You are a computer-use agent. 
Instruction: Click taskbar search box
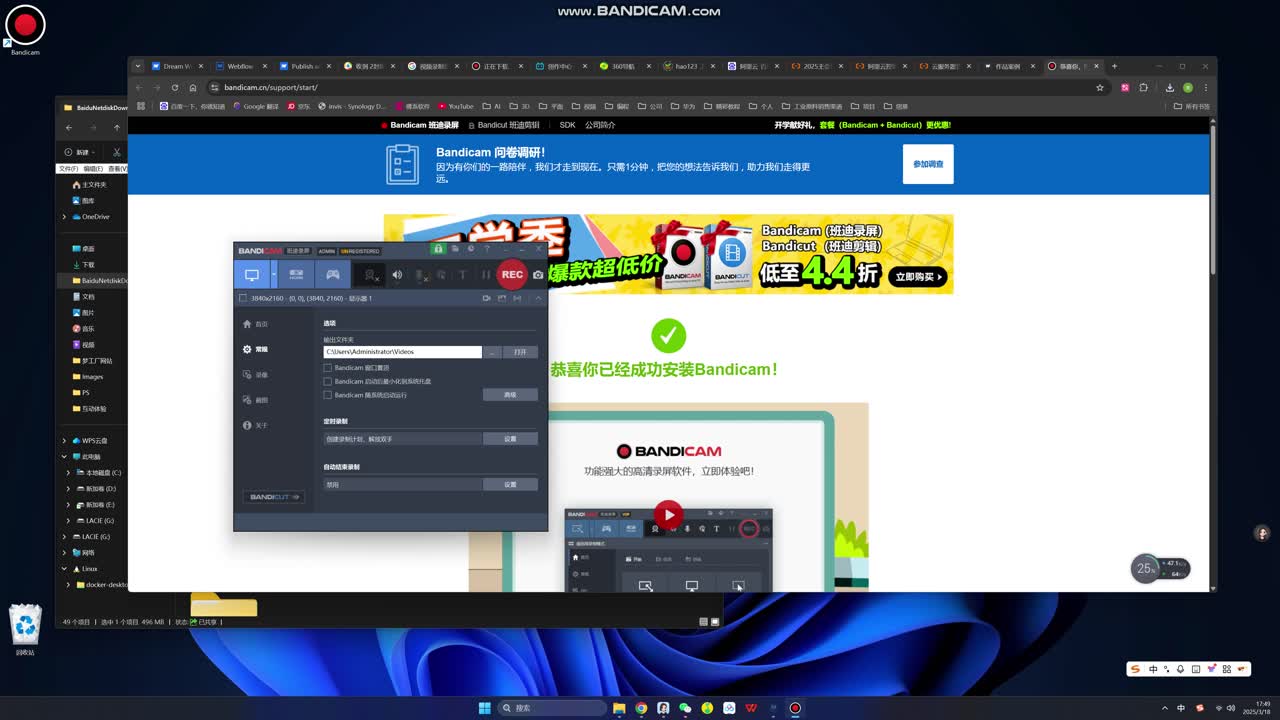[553, 708]
